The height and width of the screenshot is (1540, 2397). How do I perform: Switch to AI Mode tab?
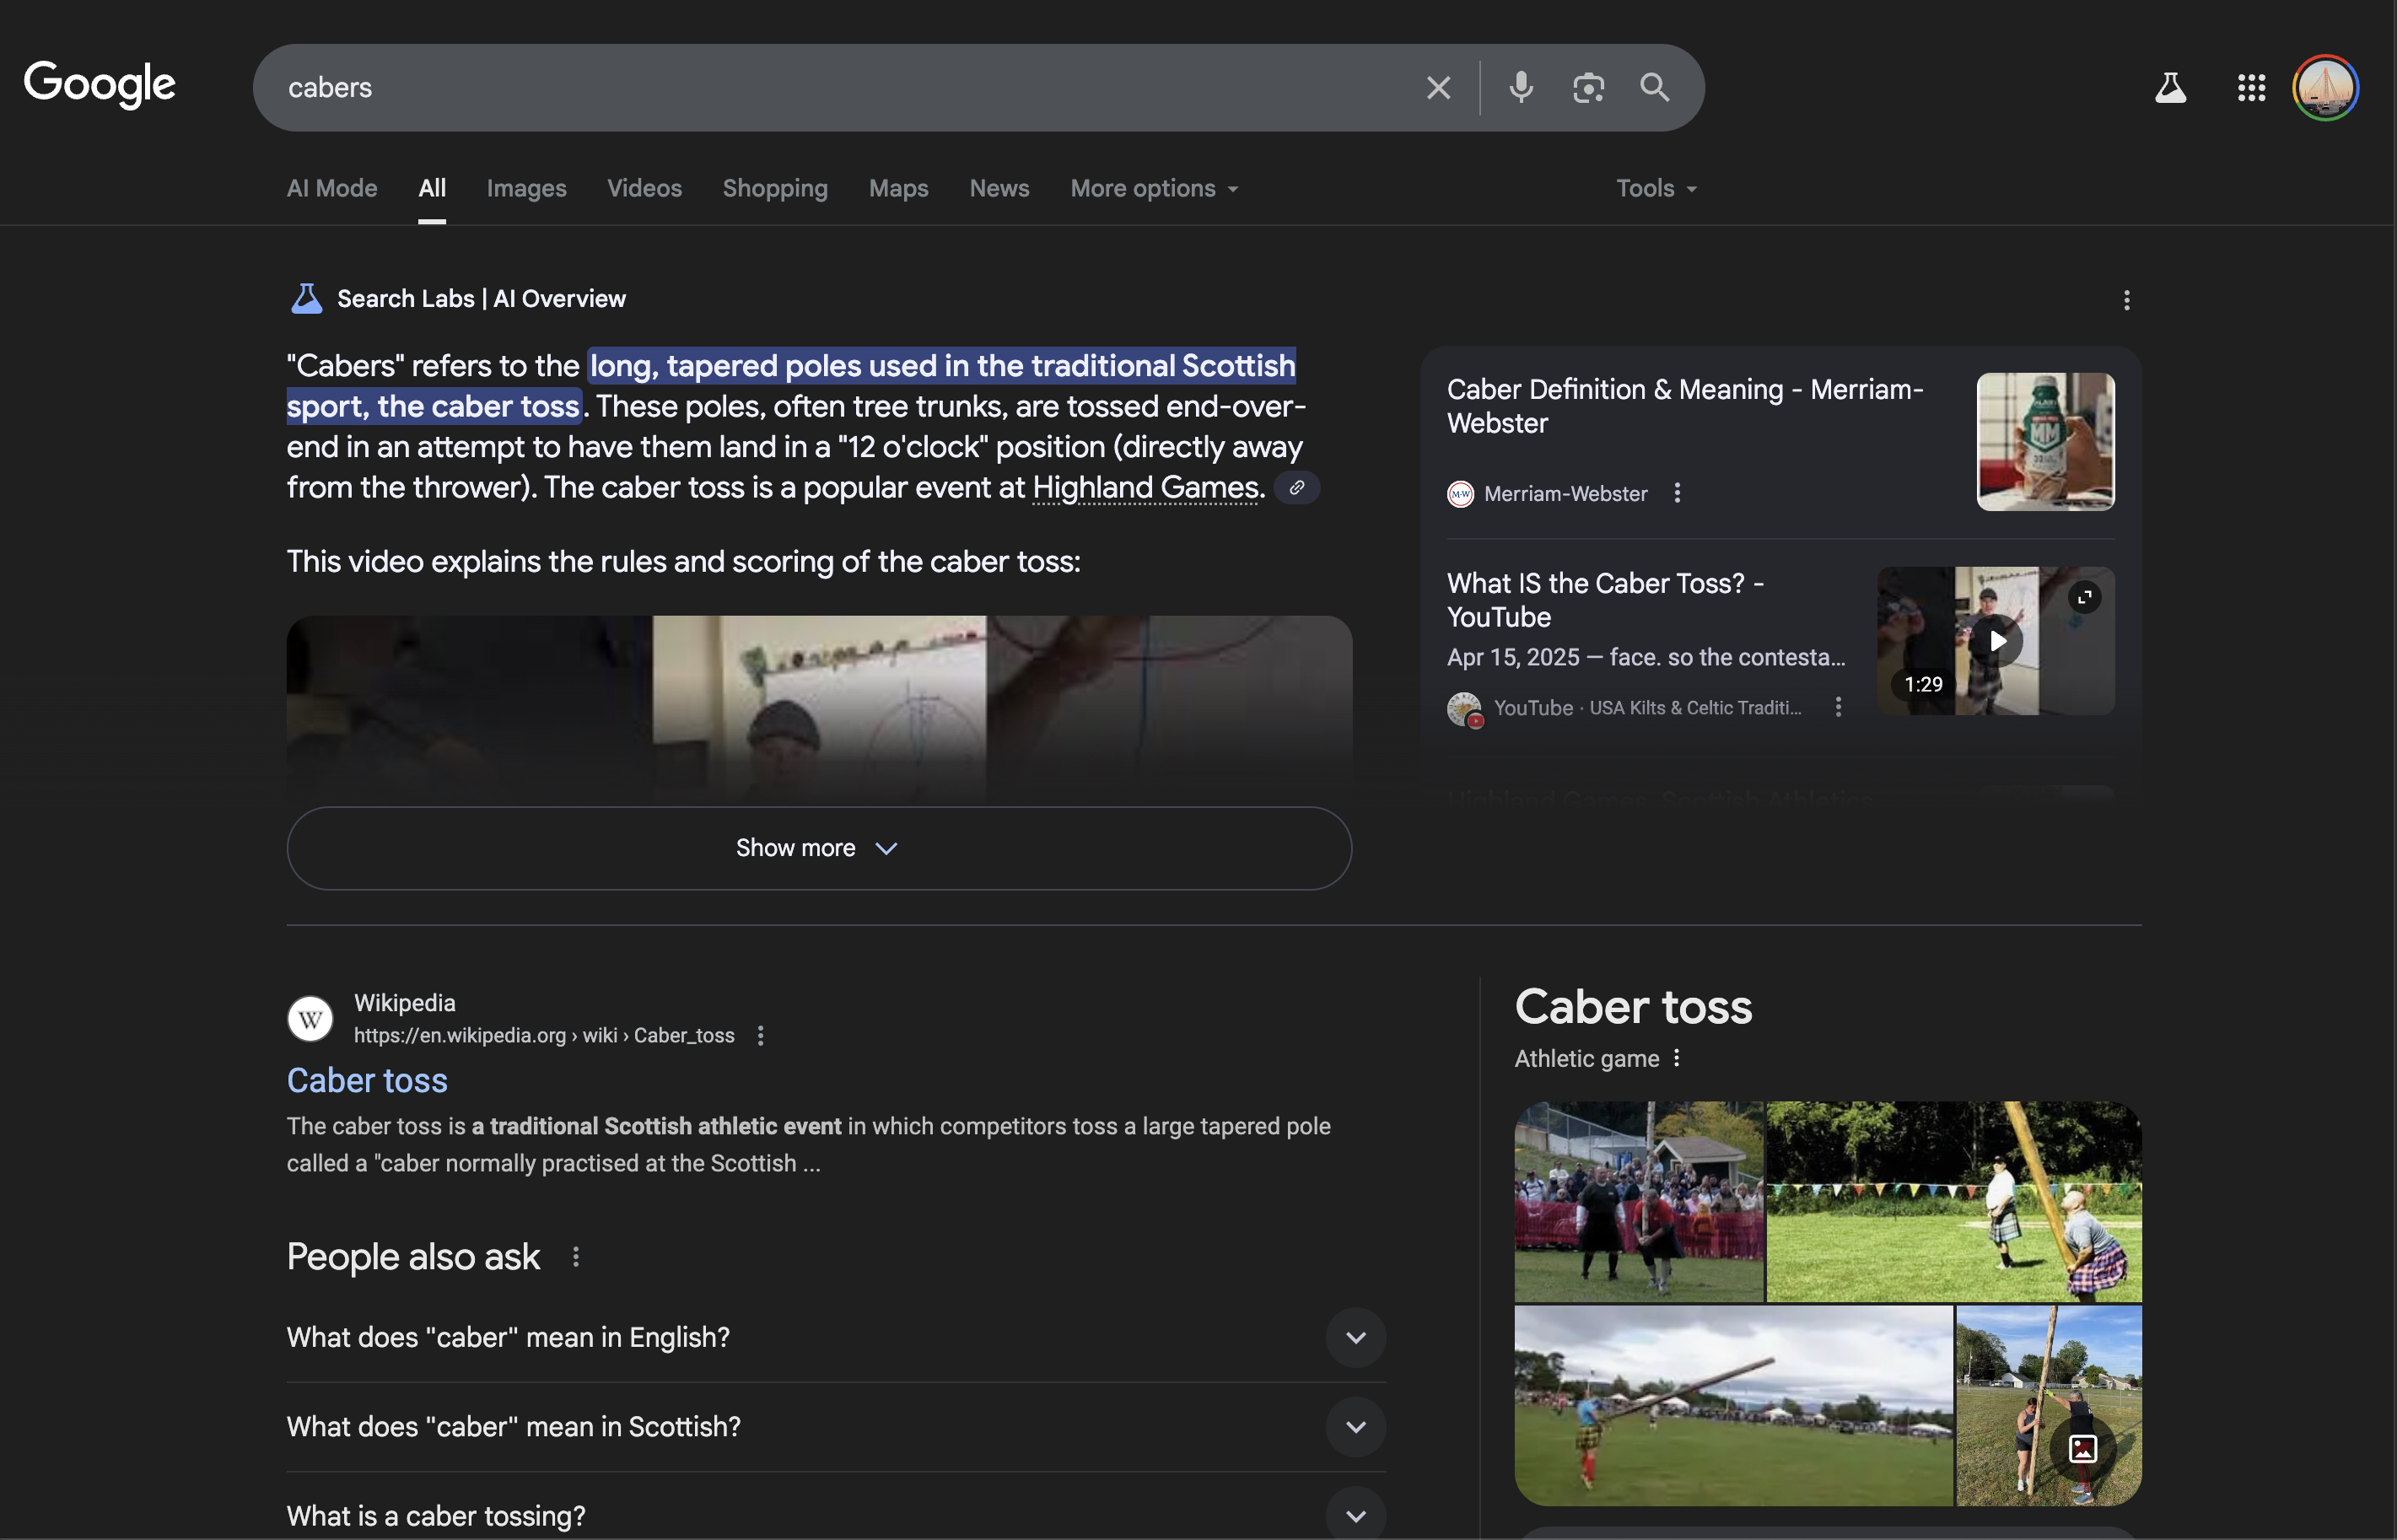(332, 188)
